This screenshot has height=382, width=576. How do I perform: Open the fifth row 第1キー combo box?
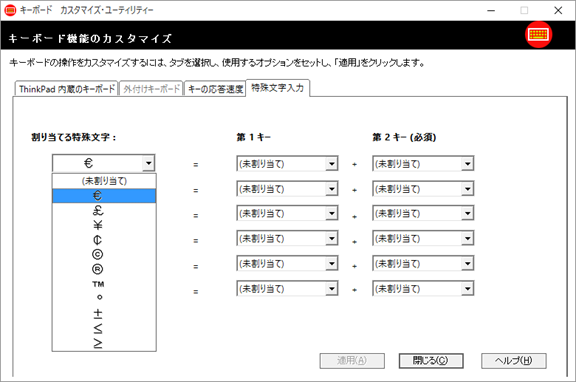[331, 263]
